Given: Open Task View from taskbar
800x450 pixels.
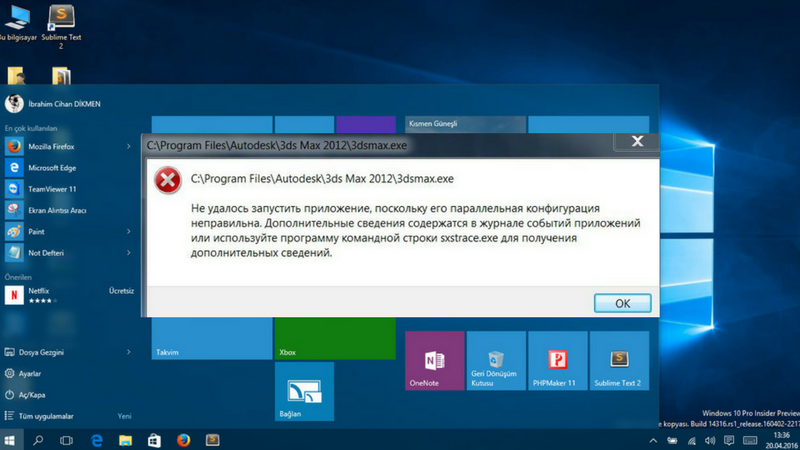Looking at the screenshot, I should tap(66, 440).
